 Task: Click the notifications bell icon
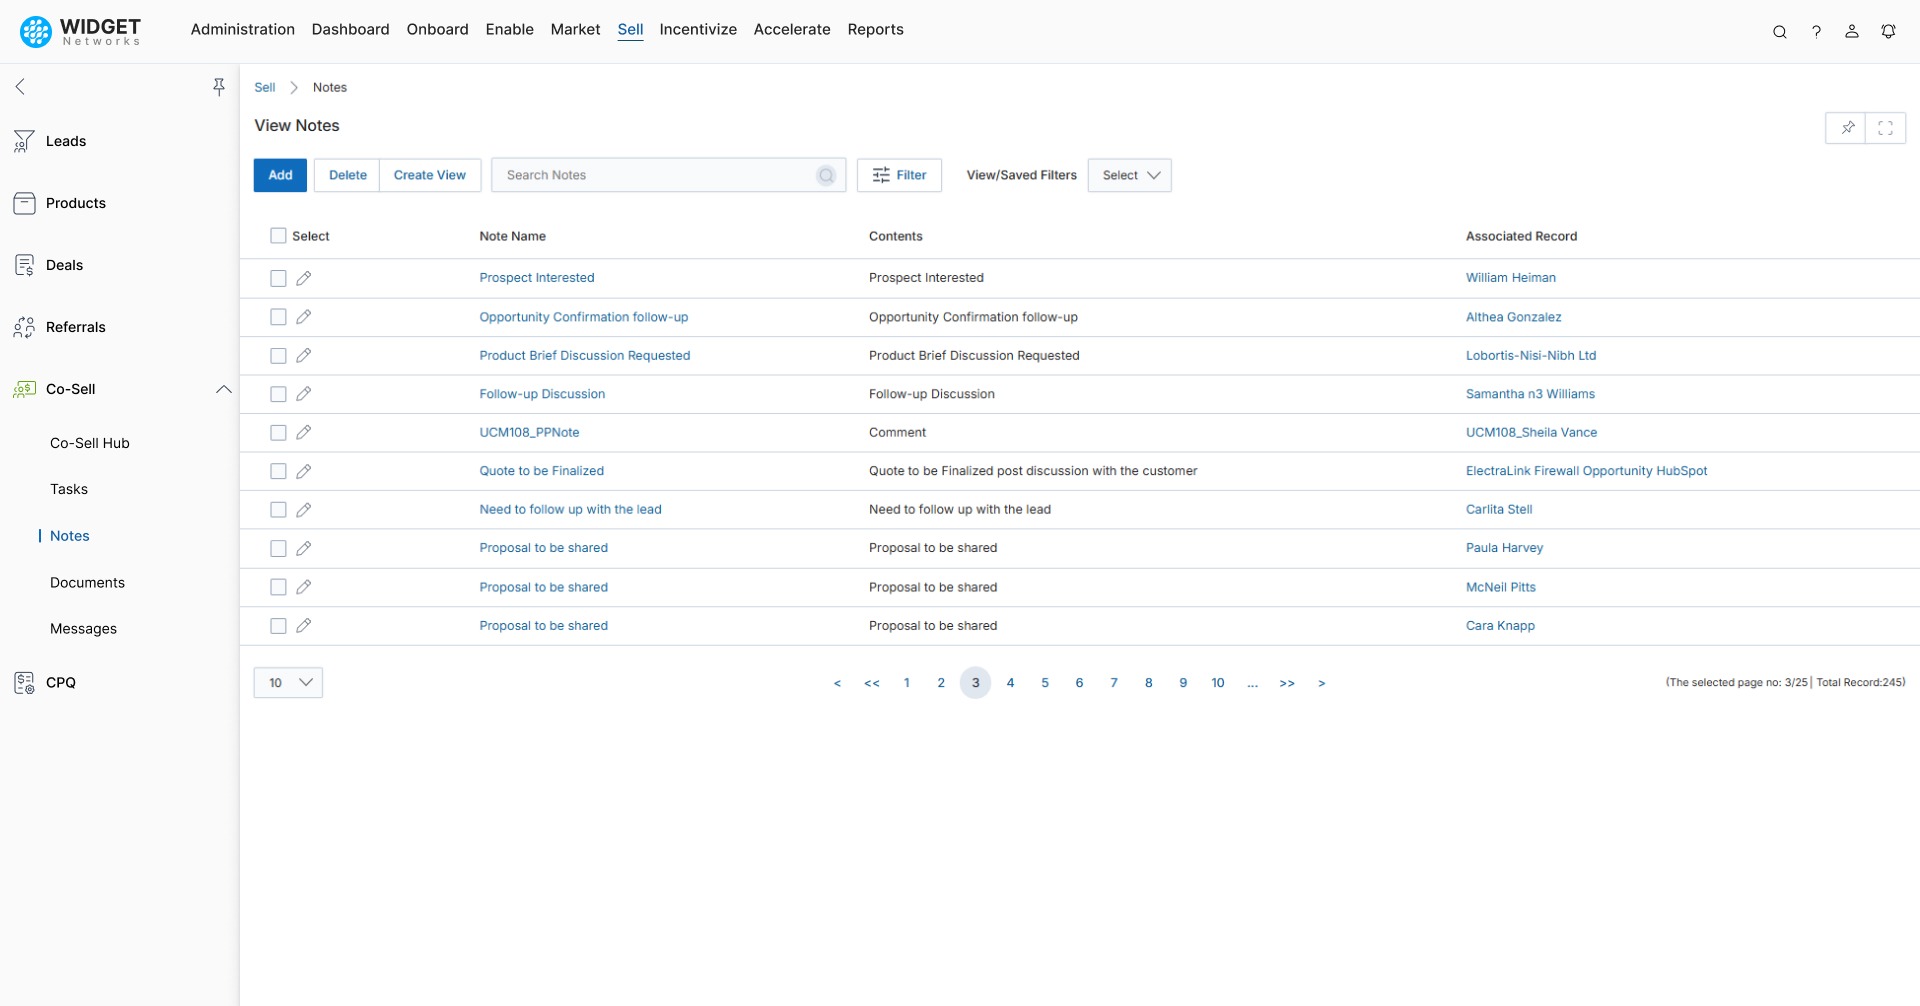(1888, 31)
